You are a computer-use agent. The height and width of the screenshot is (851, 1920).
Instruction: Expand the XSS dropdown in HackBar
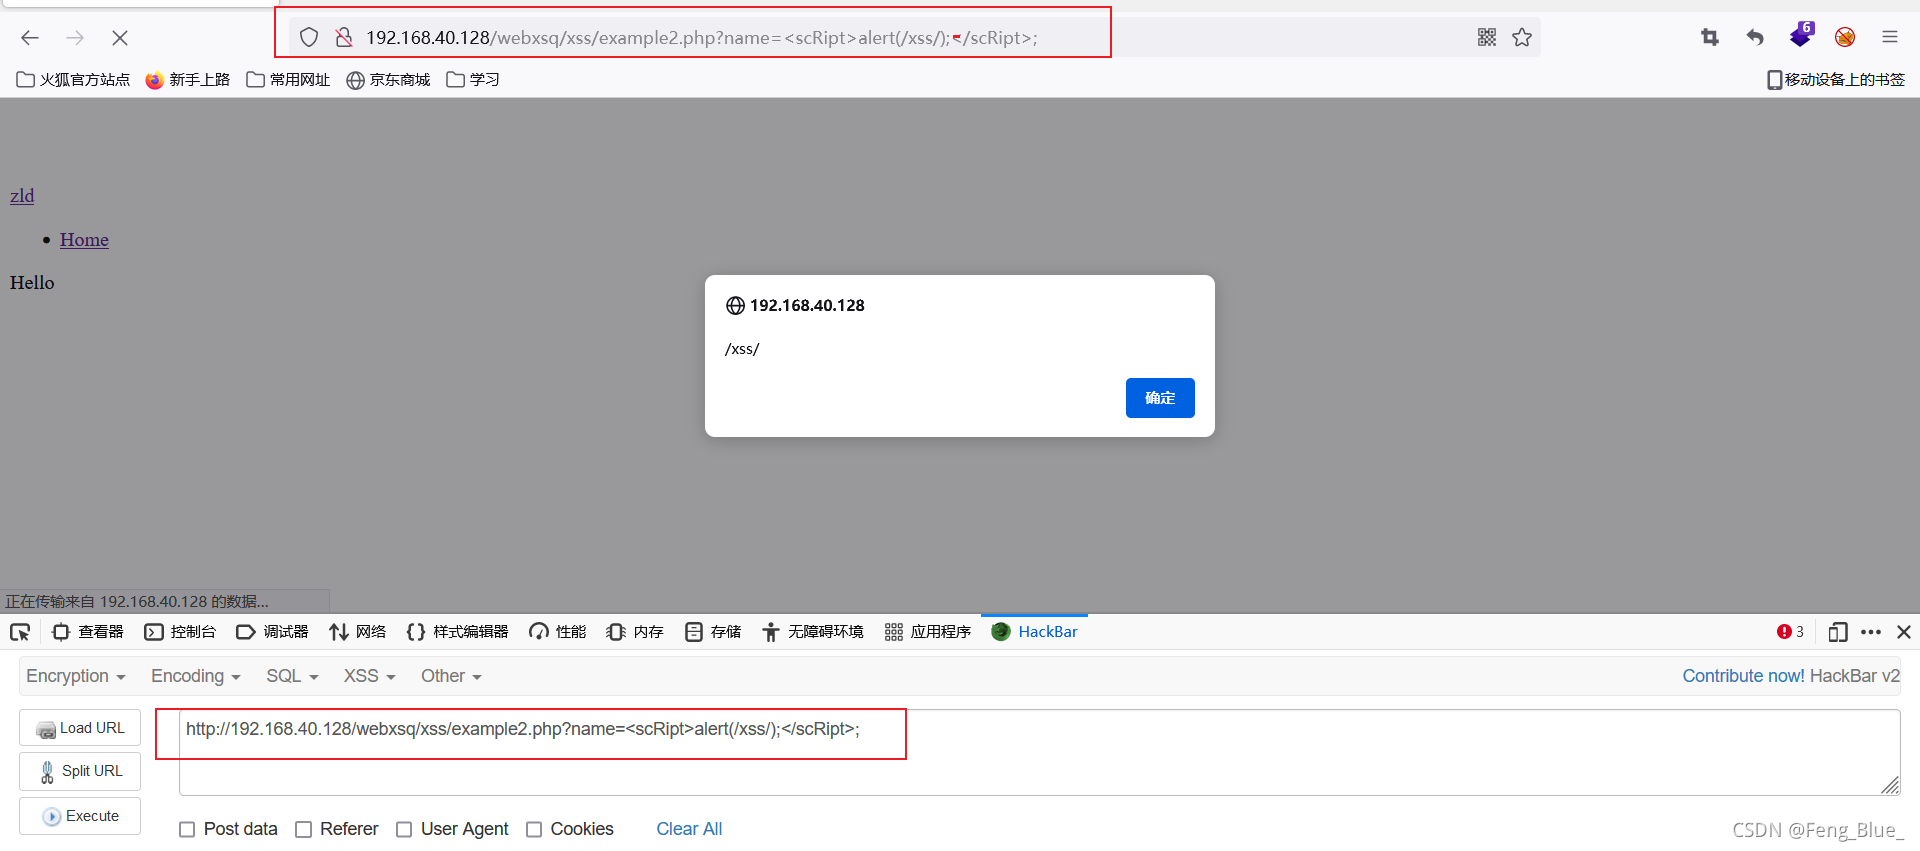click(369, 676)
